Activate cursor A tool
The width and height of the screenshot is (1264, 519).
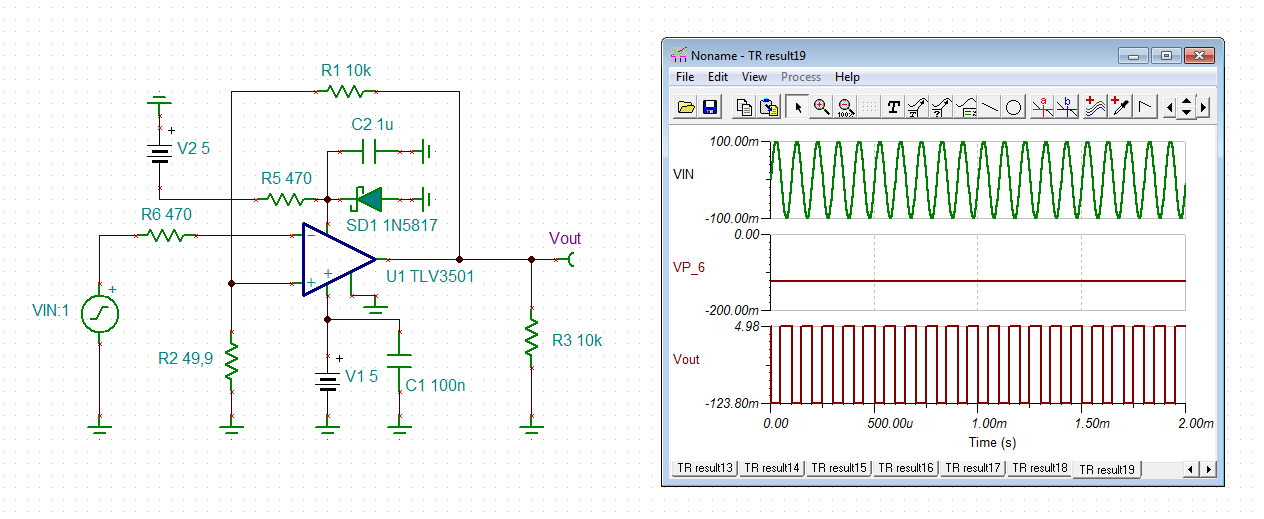[x=1044, y=106]
